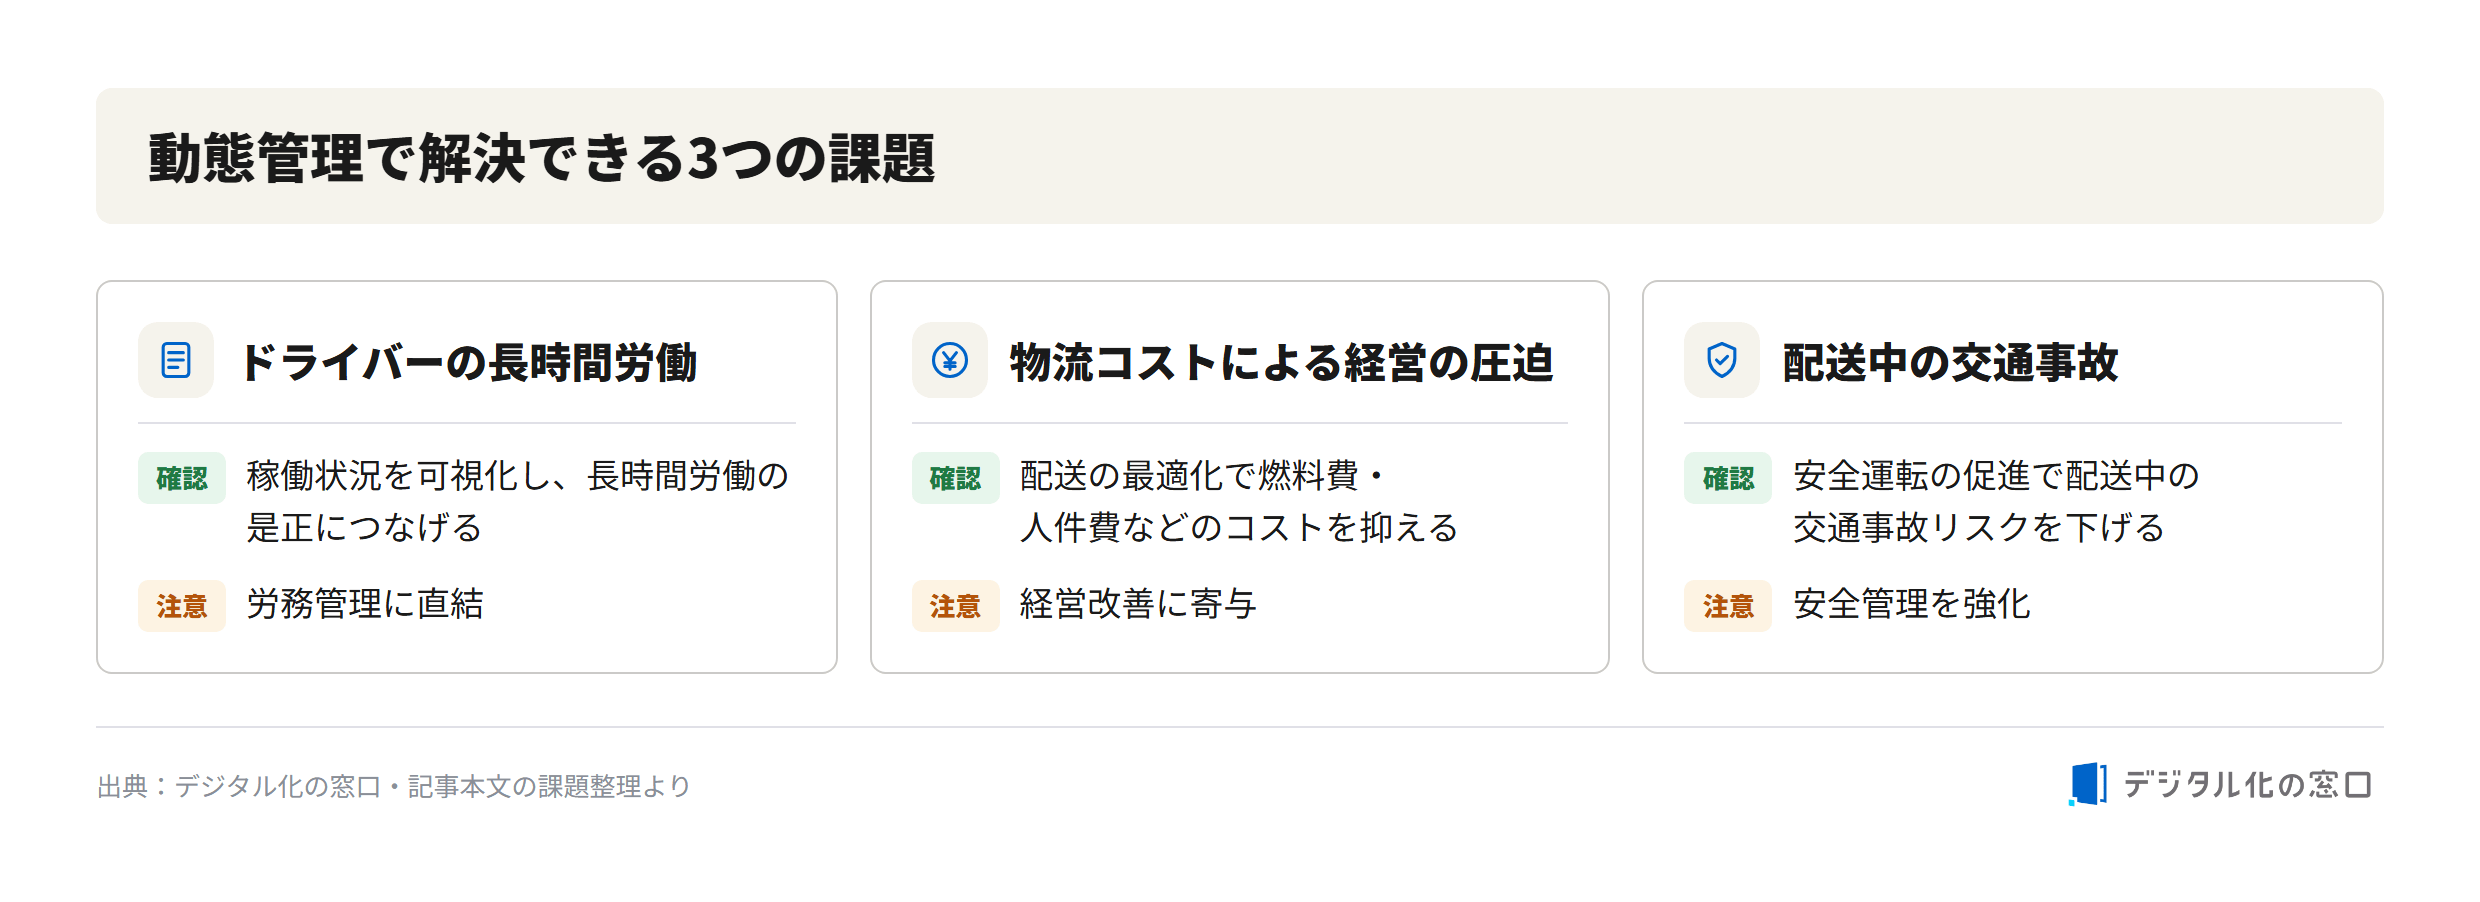Click the 出典 source citation text

394,786
